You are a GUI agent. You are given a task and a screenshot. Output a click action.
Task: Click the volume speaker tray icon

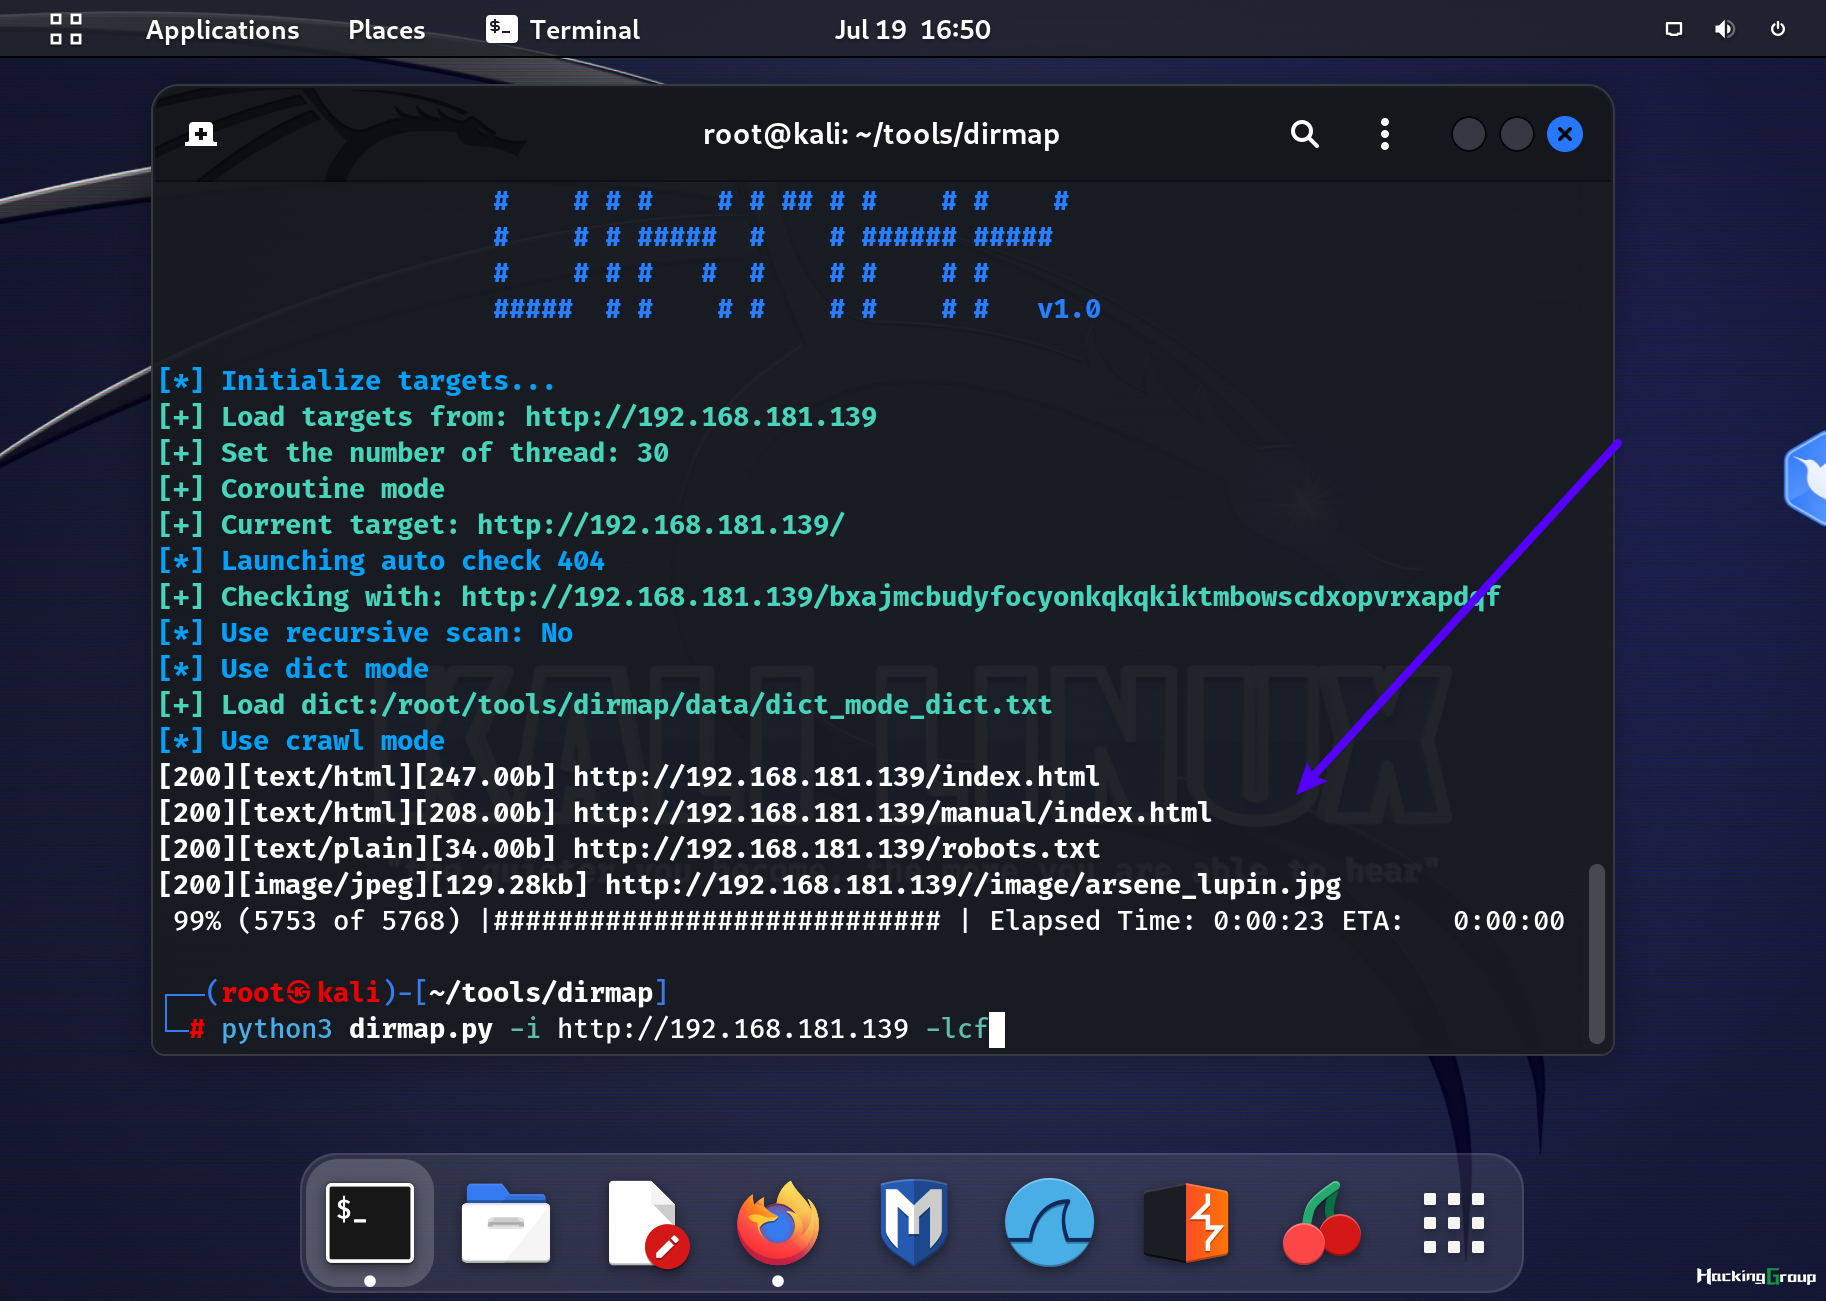[1725, 29]
